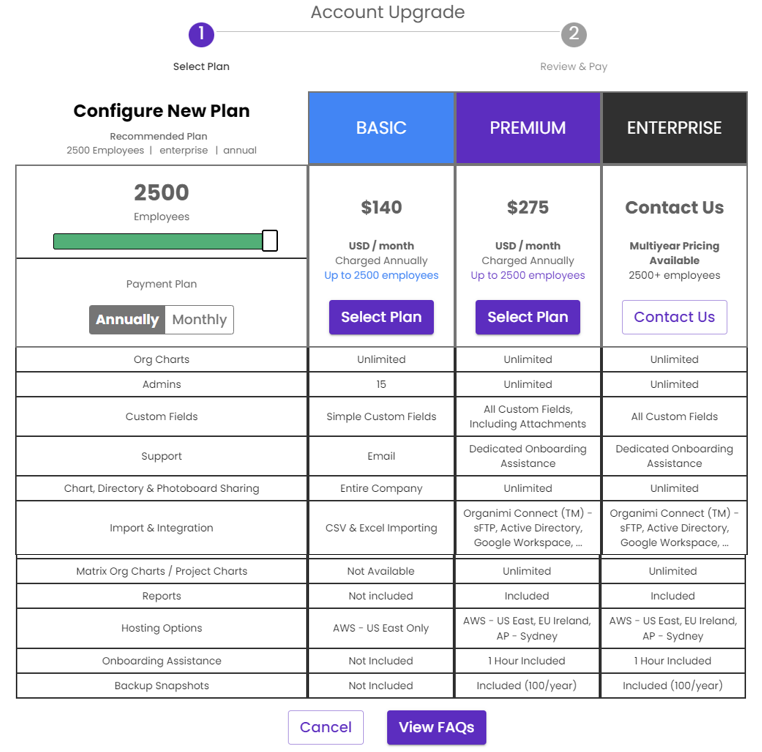Click the employee count slider handle

[270, 241]
